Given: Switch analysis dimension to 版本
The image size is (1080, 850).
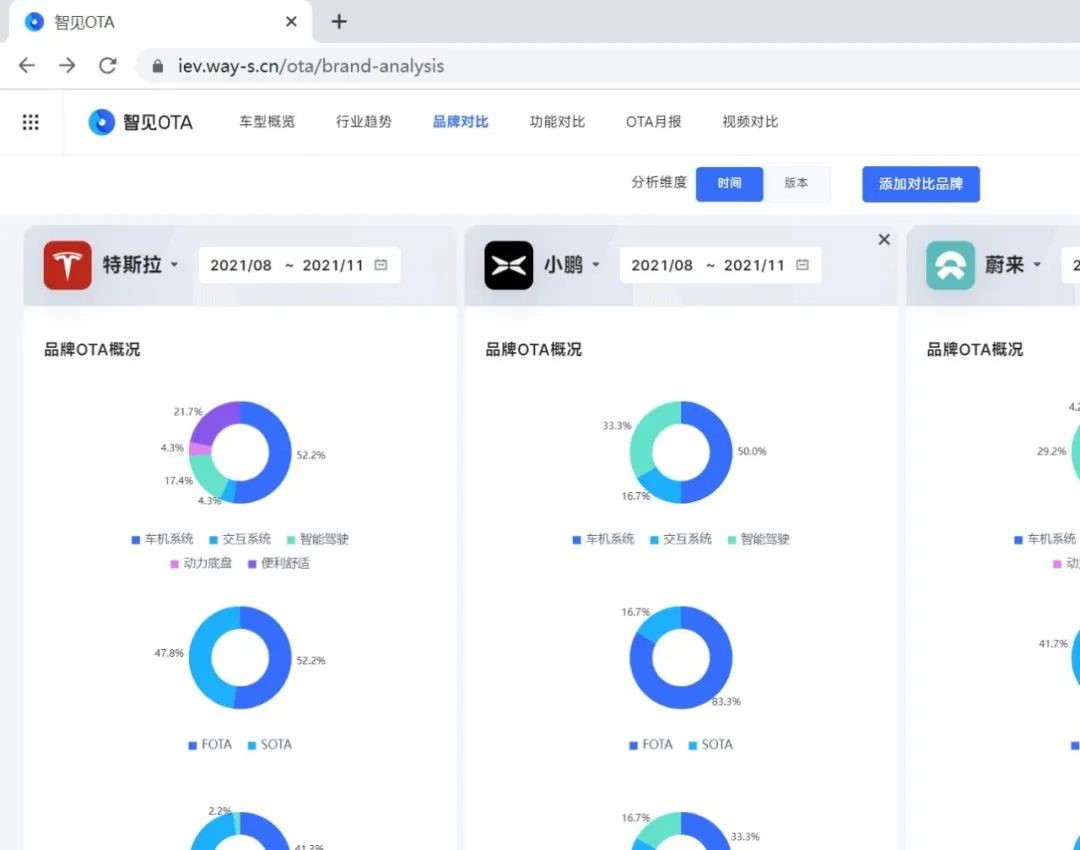Looking at the screenshot, I should (796, 184).
